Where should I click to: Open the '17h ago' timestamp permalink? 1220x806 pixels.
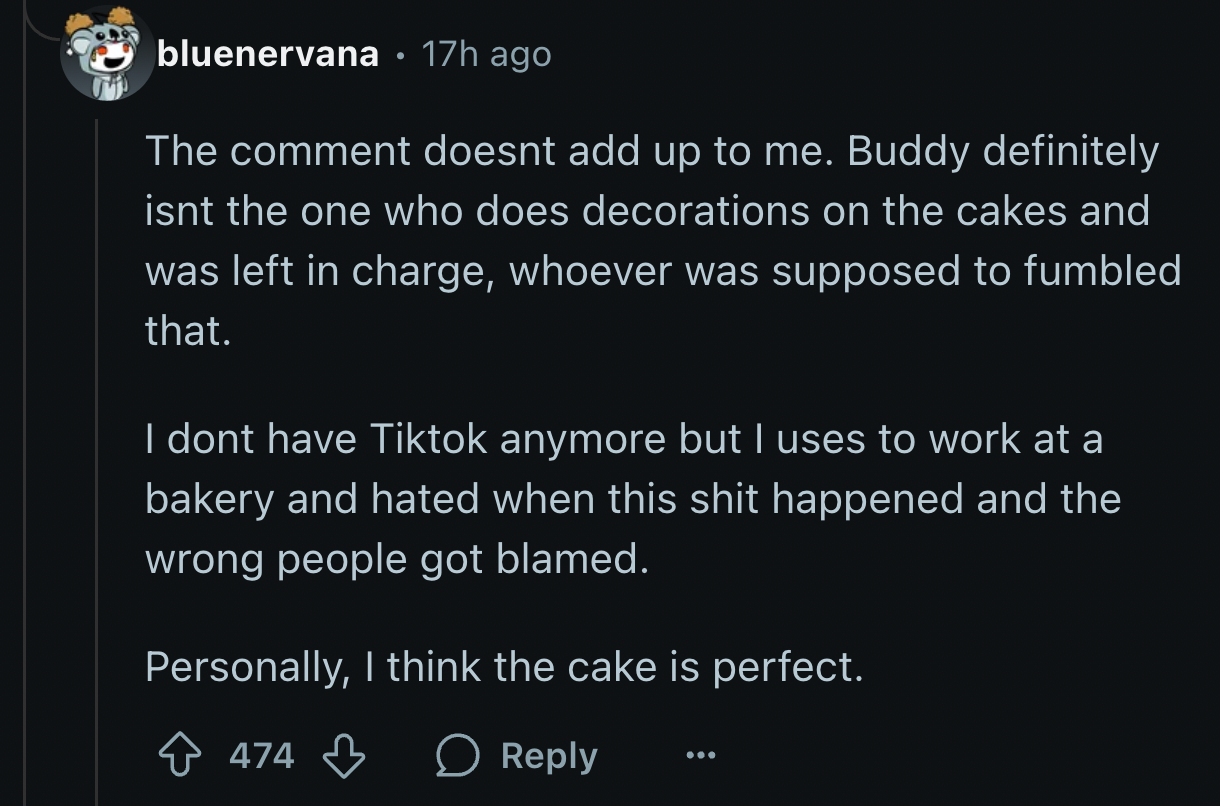pos(486,54)
